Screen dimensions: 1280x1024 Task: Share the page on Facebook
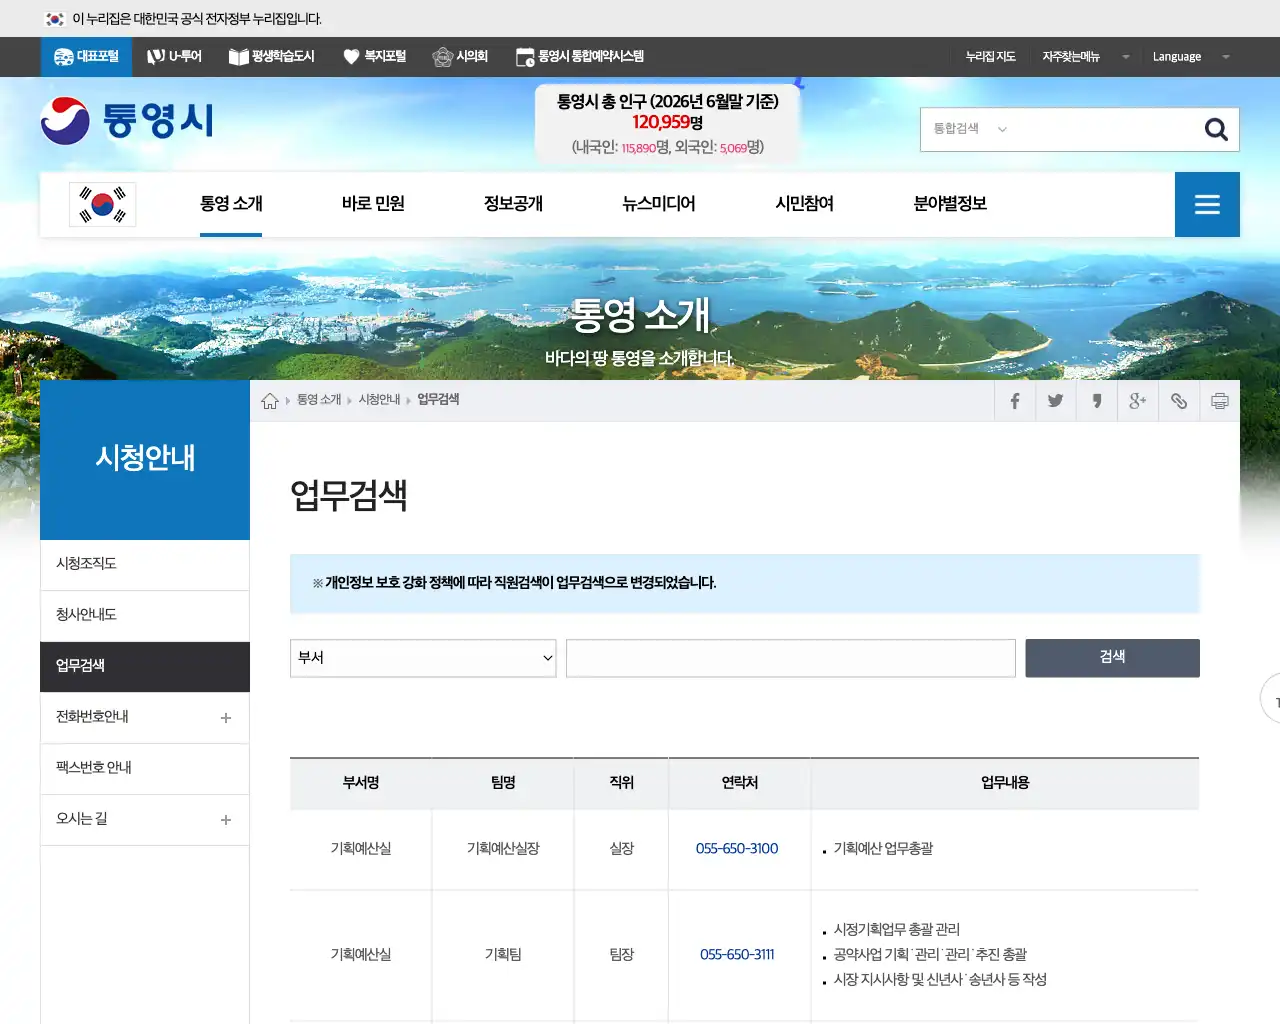(x=1015, y=401)
